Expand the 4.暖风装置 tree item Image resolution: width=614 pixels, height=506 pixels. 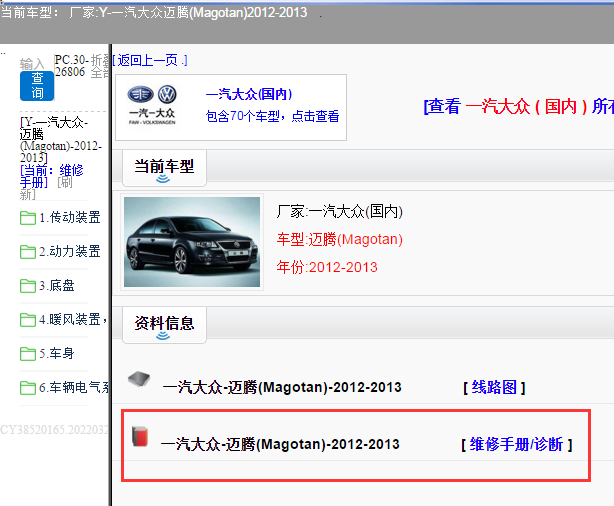[73, 320]
